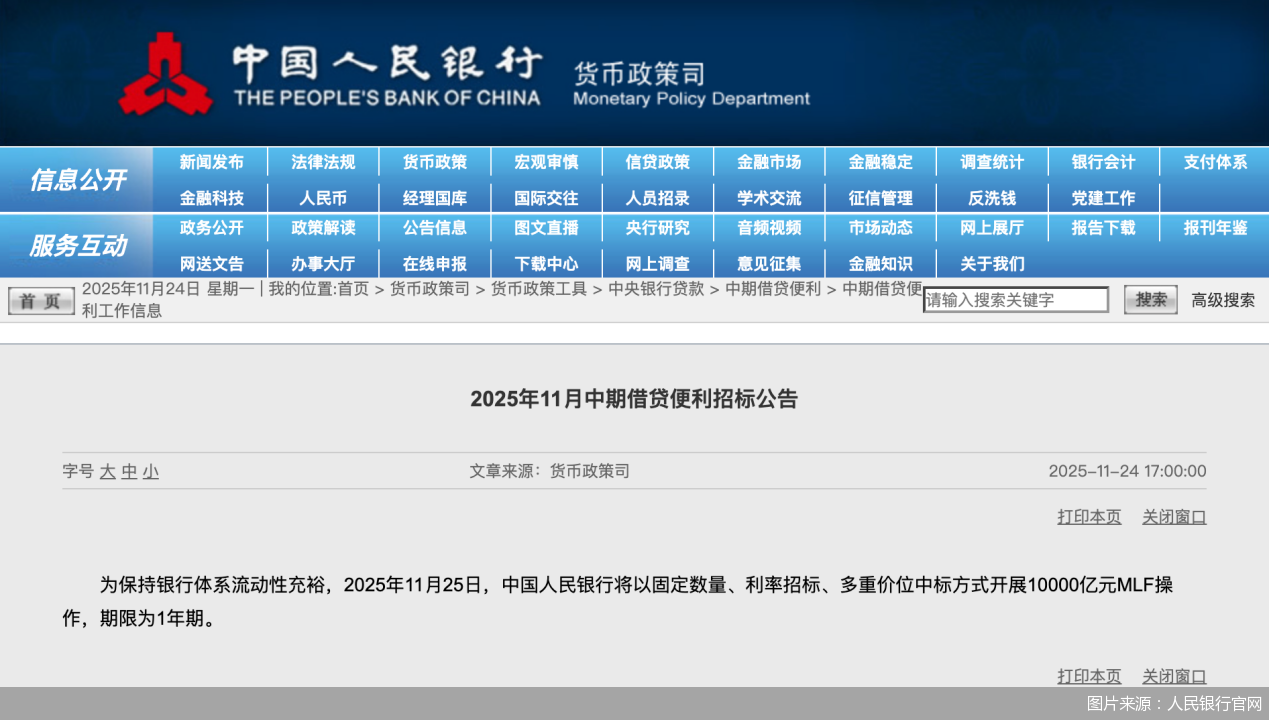
Task: Click the 搜索 button
Action: pos(1149,299)
